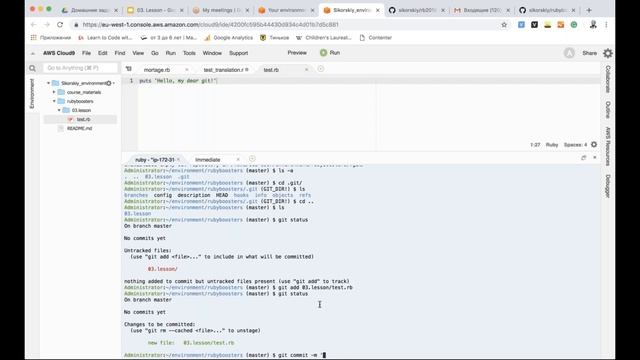
Task: Close the test.rb editor tab
Action: point(307,70)
